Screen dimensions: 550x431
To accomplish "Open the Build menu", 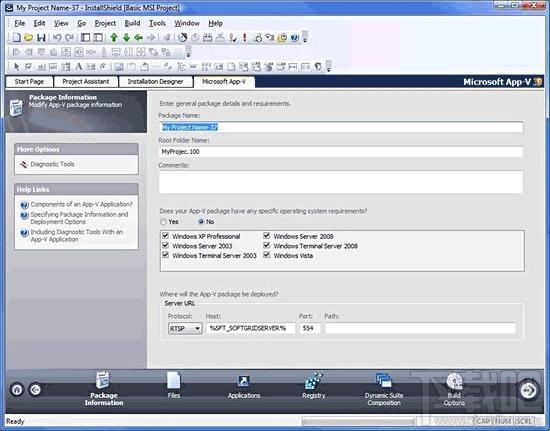I will (x=132, y=23).
